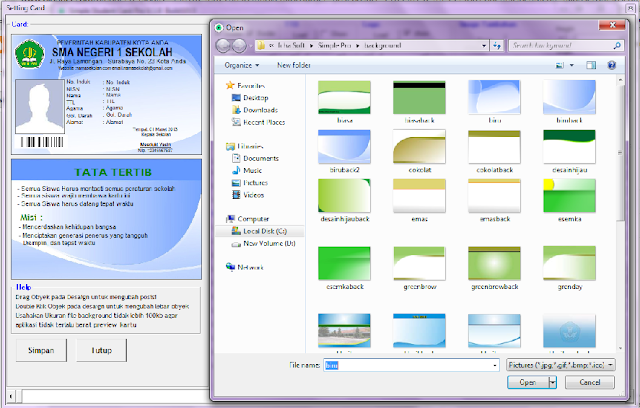Click the file list scrollbar up arrow
This screenshot has width=640, height=408.
[x=620, y=80]
